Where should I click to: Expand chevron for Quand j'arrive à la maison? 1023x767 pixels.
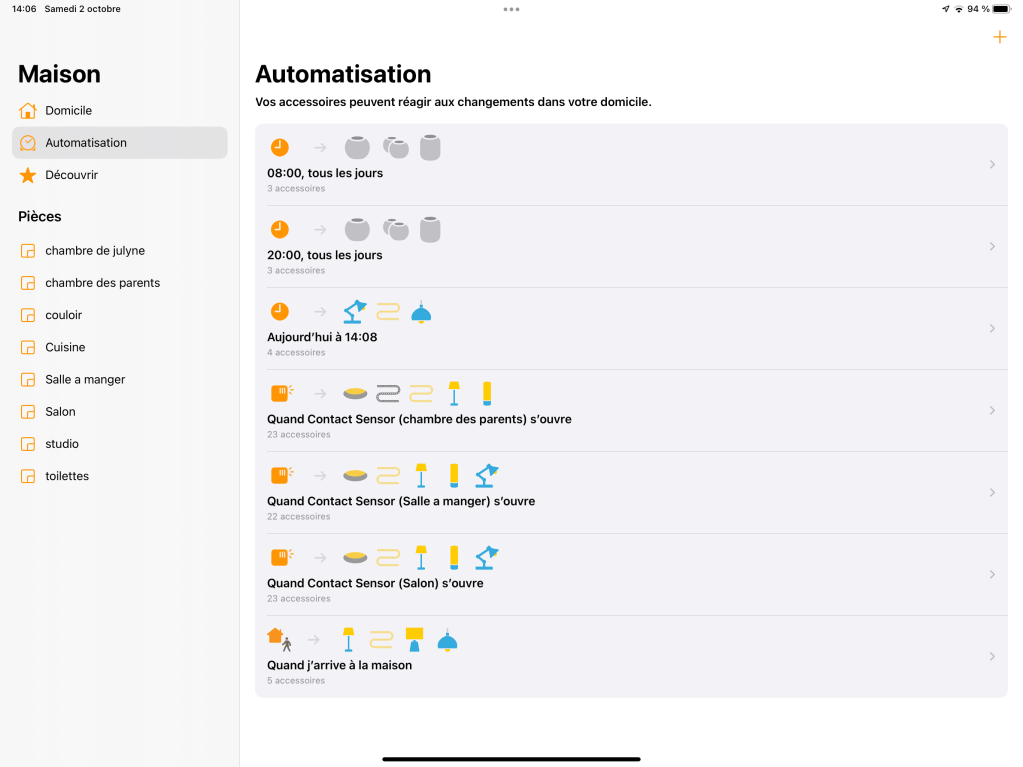click(991, 656)
